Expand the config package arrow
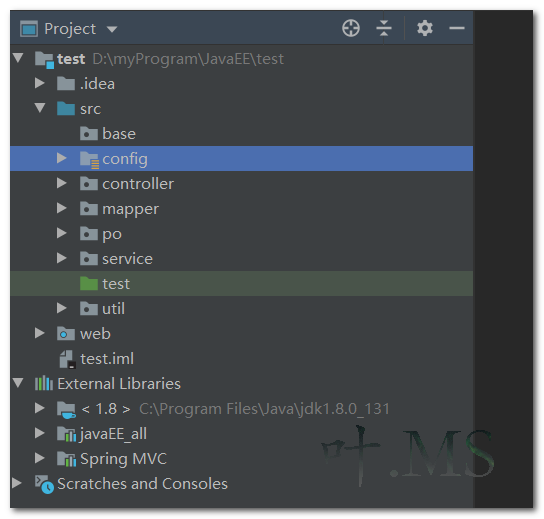This screenshot has height=519, width=544. click(x=62, y=158)
